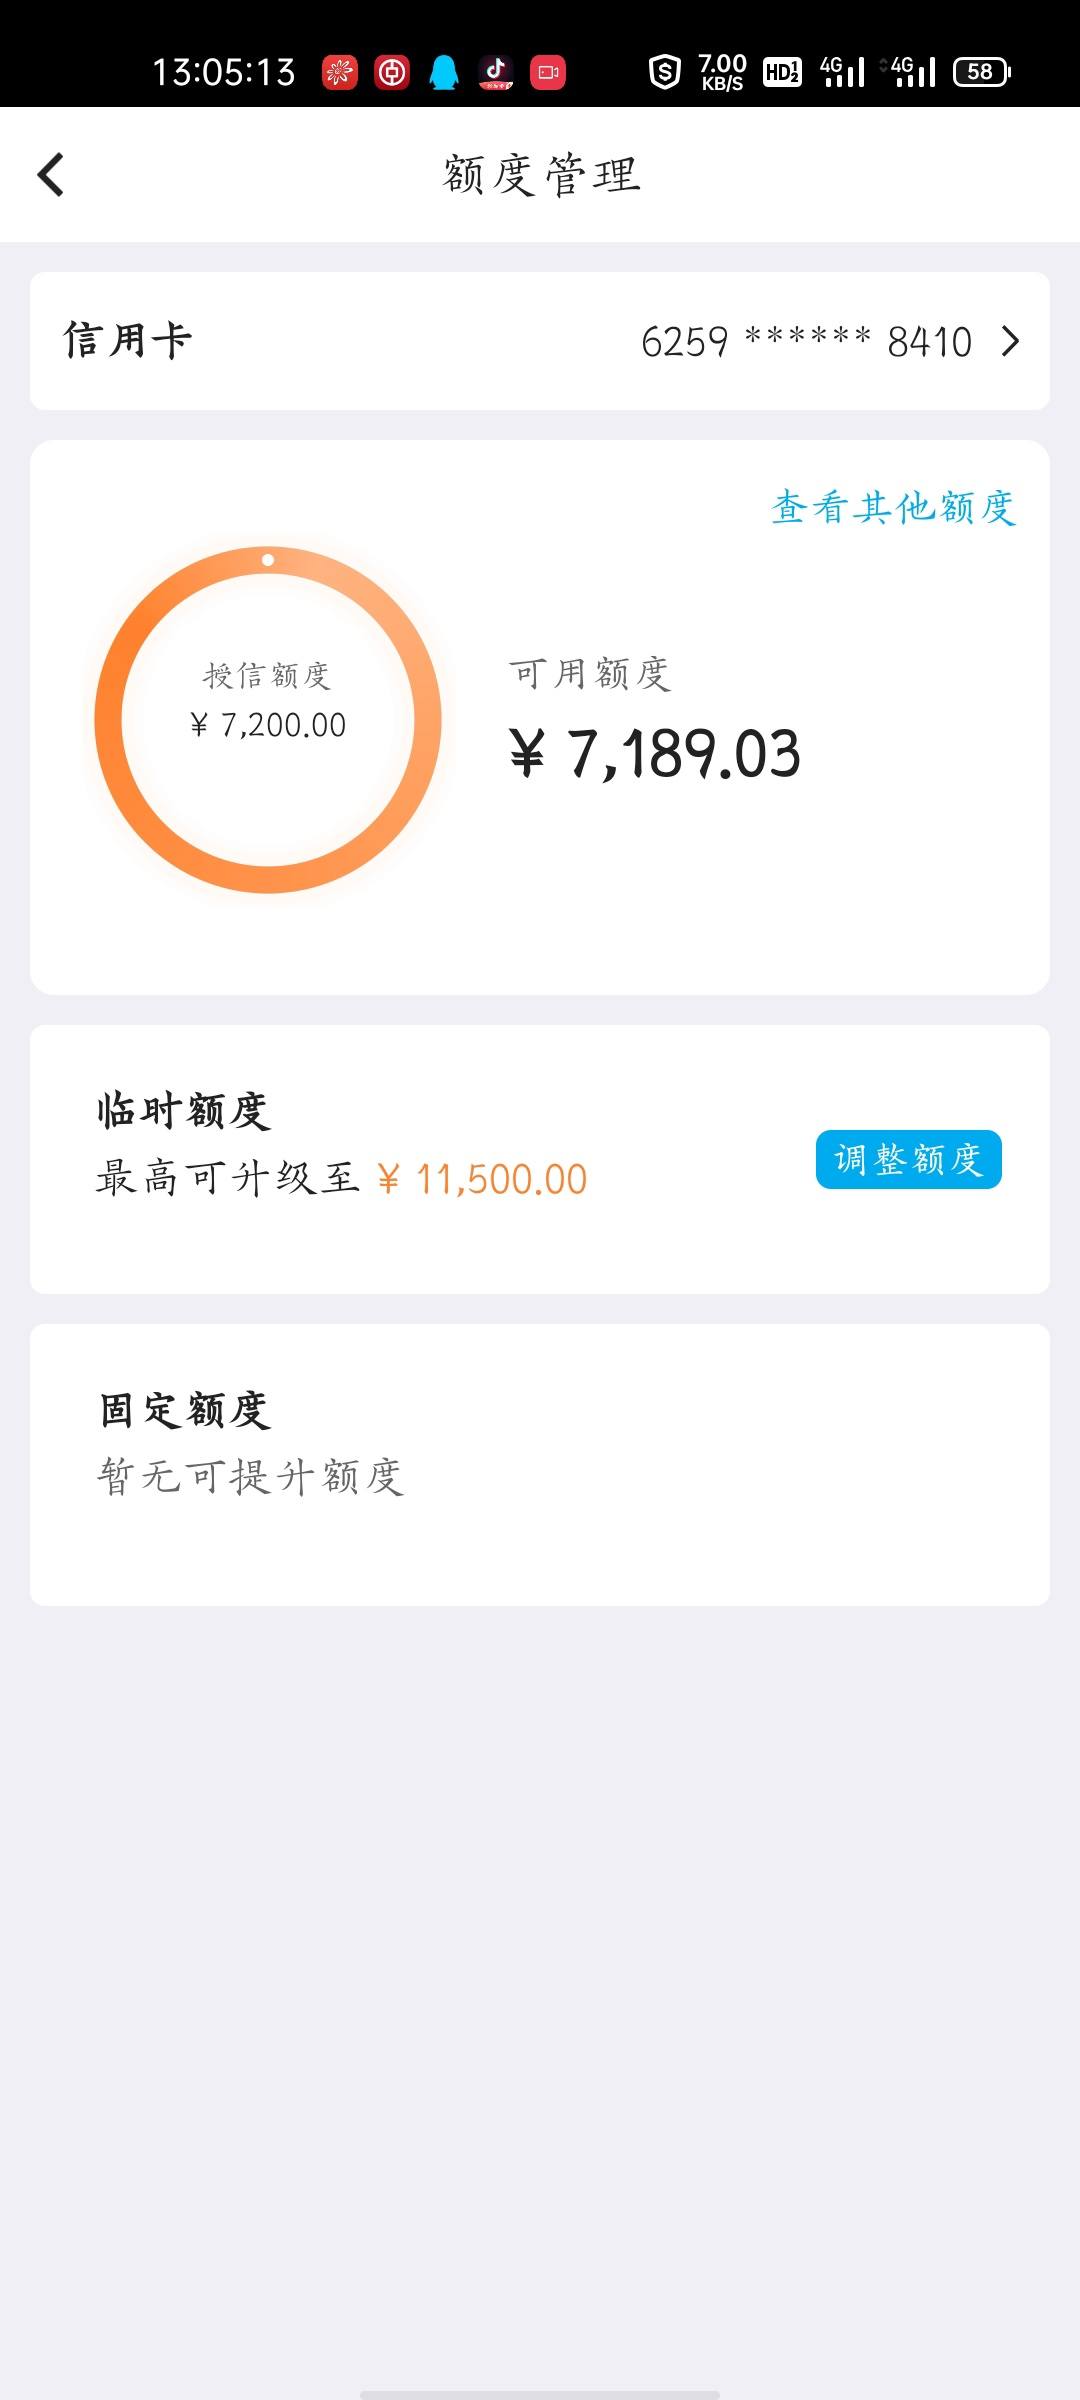Screen dimensions: 1080x2400
Task: Tap the Bank of China notification icon
Action: [x=392, y=72]
